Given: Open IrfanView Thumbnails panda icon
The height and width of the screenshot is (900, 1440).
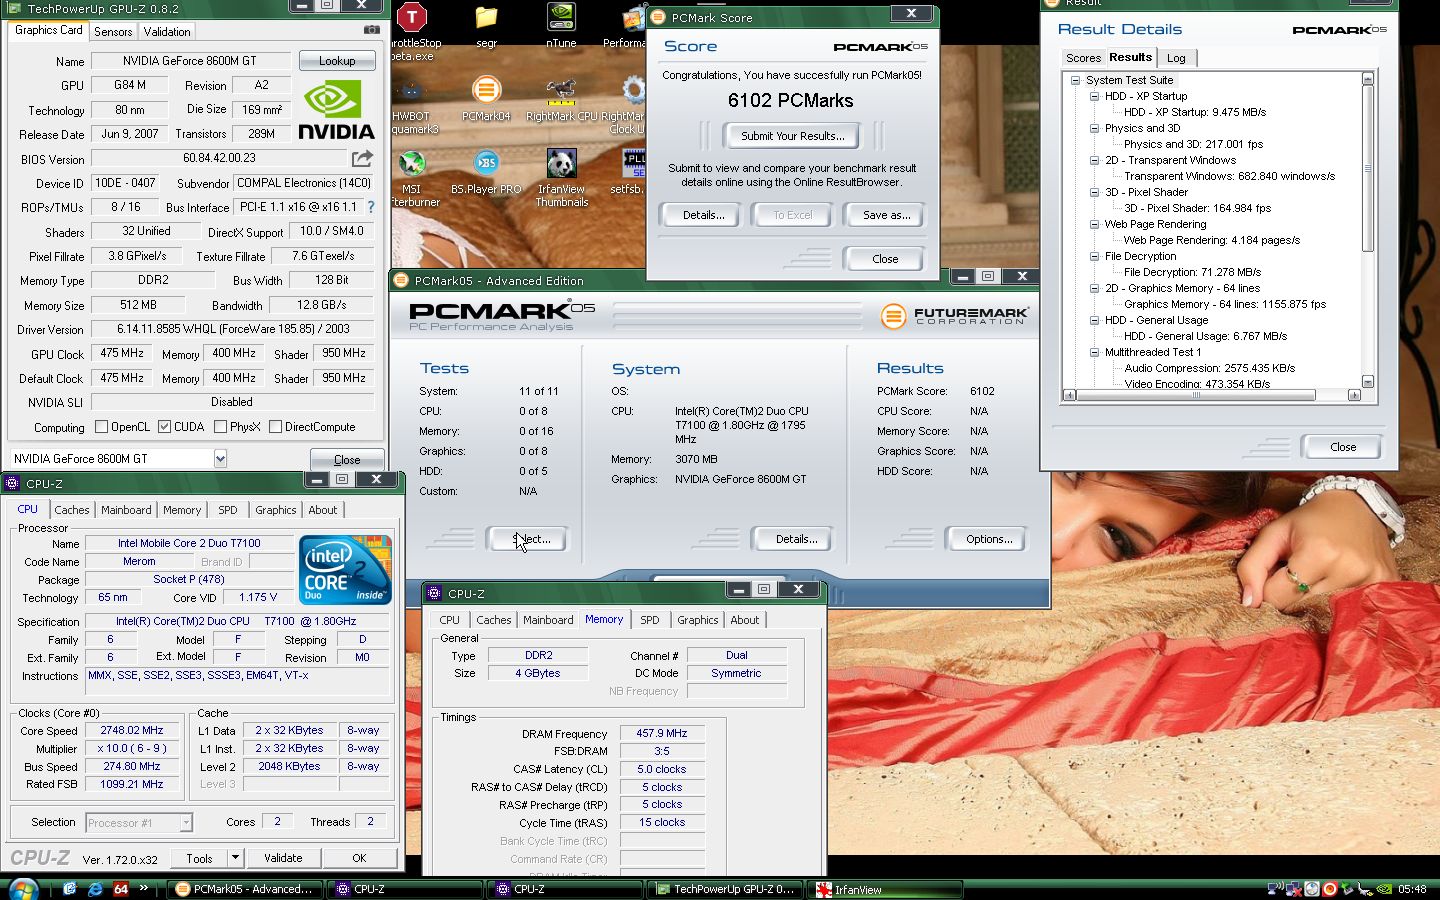Looking at the screenshot, I should (x=561, y=163).
